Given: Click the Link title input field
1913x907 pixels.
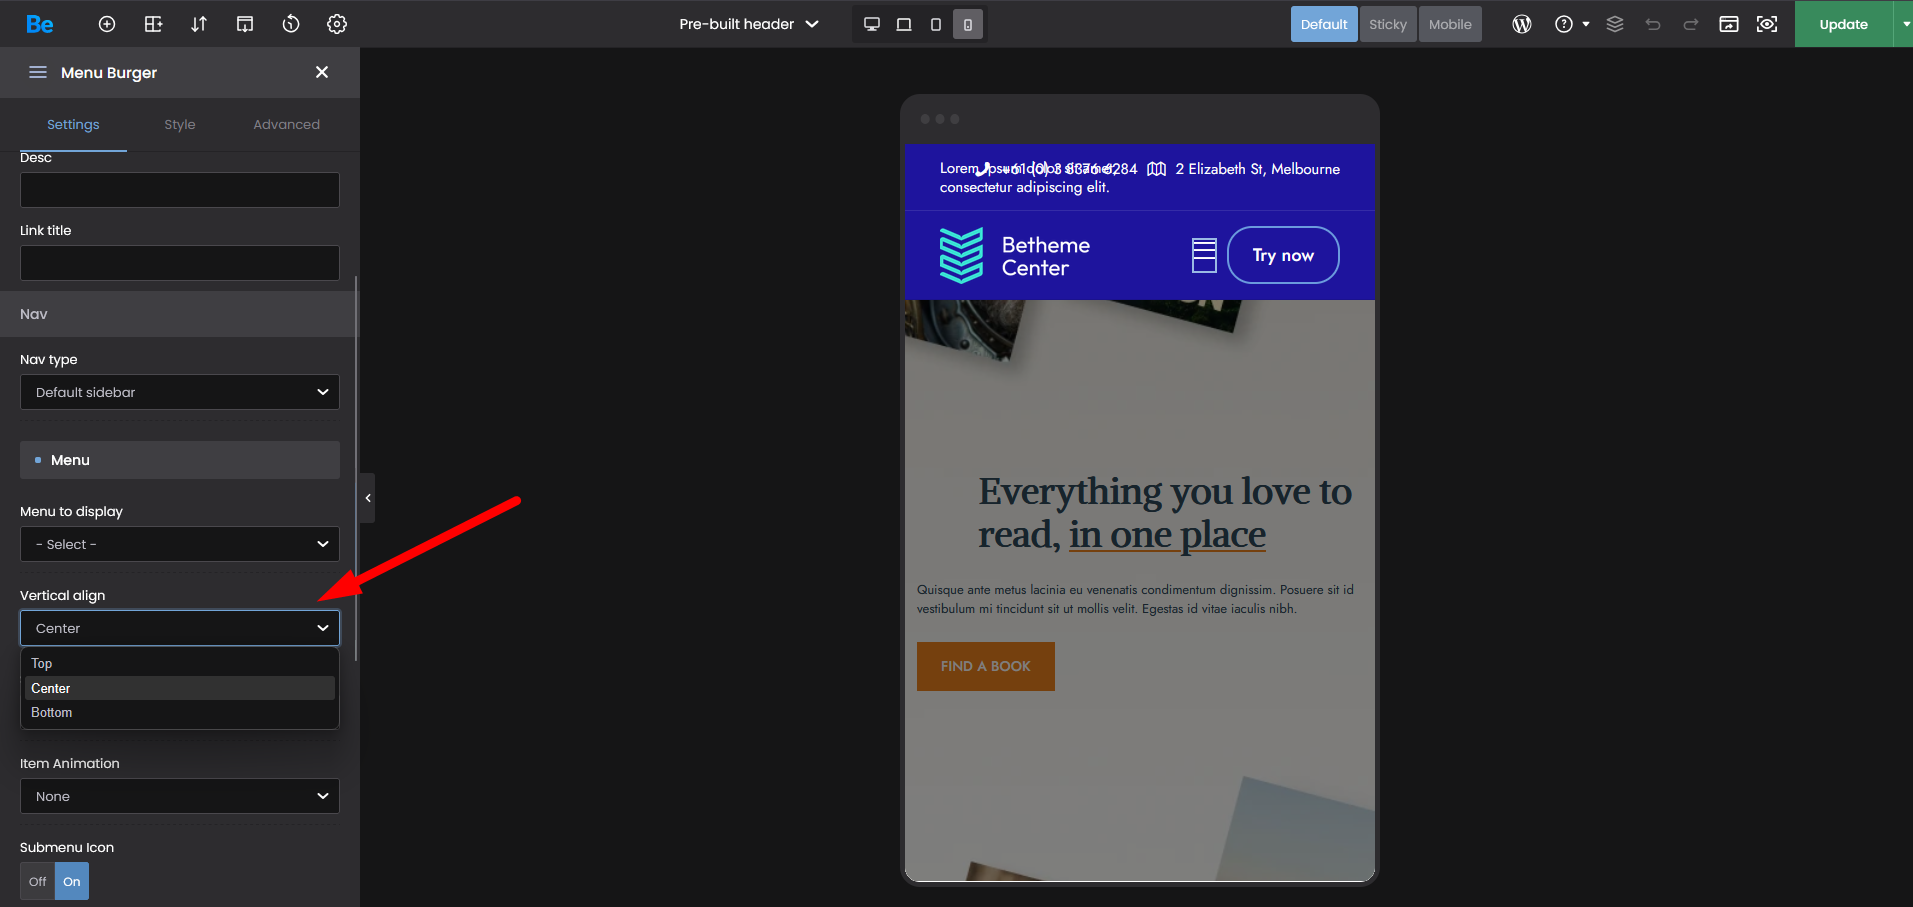Looking at the screenshot, I should tap(180, 263).
